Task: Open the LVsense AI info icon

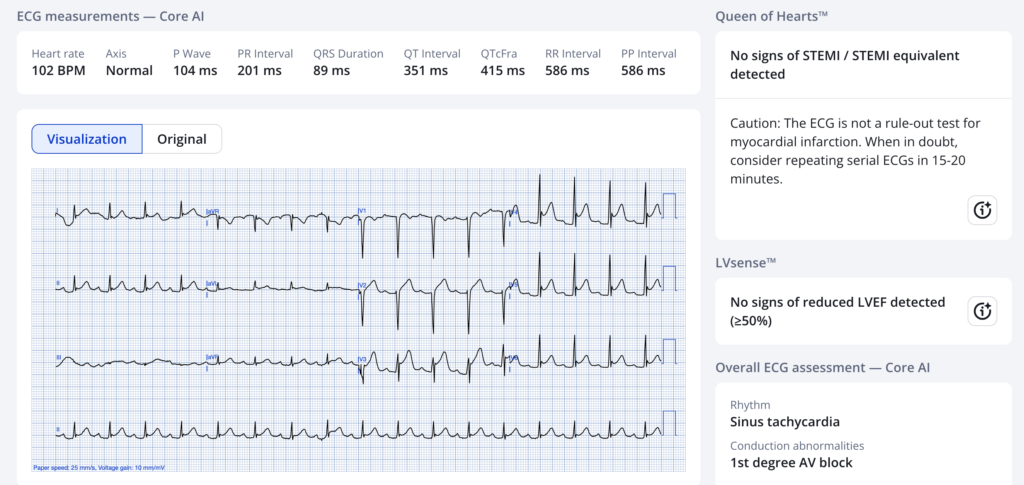Action: click(981, 311)
